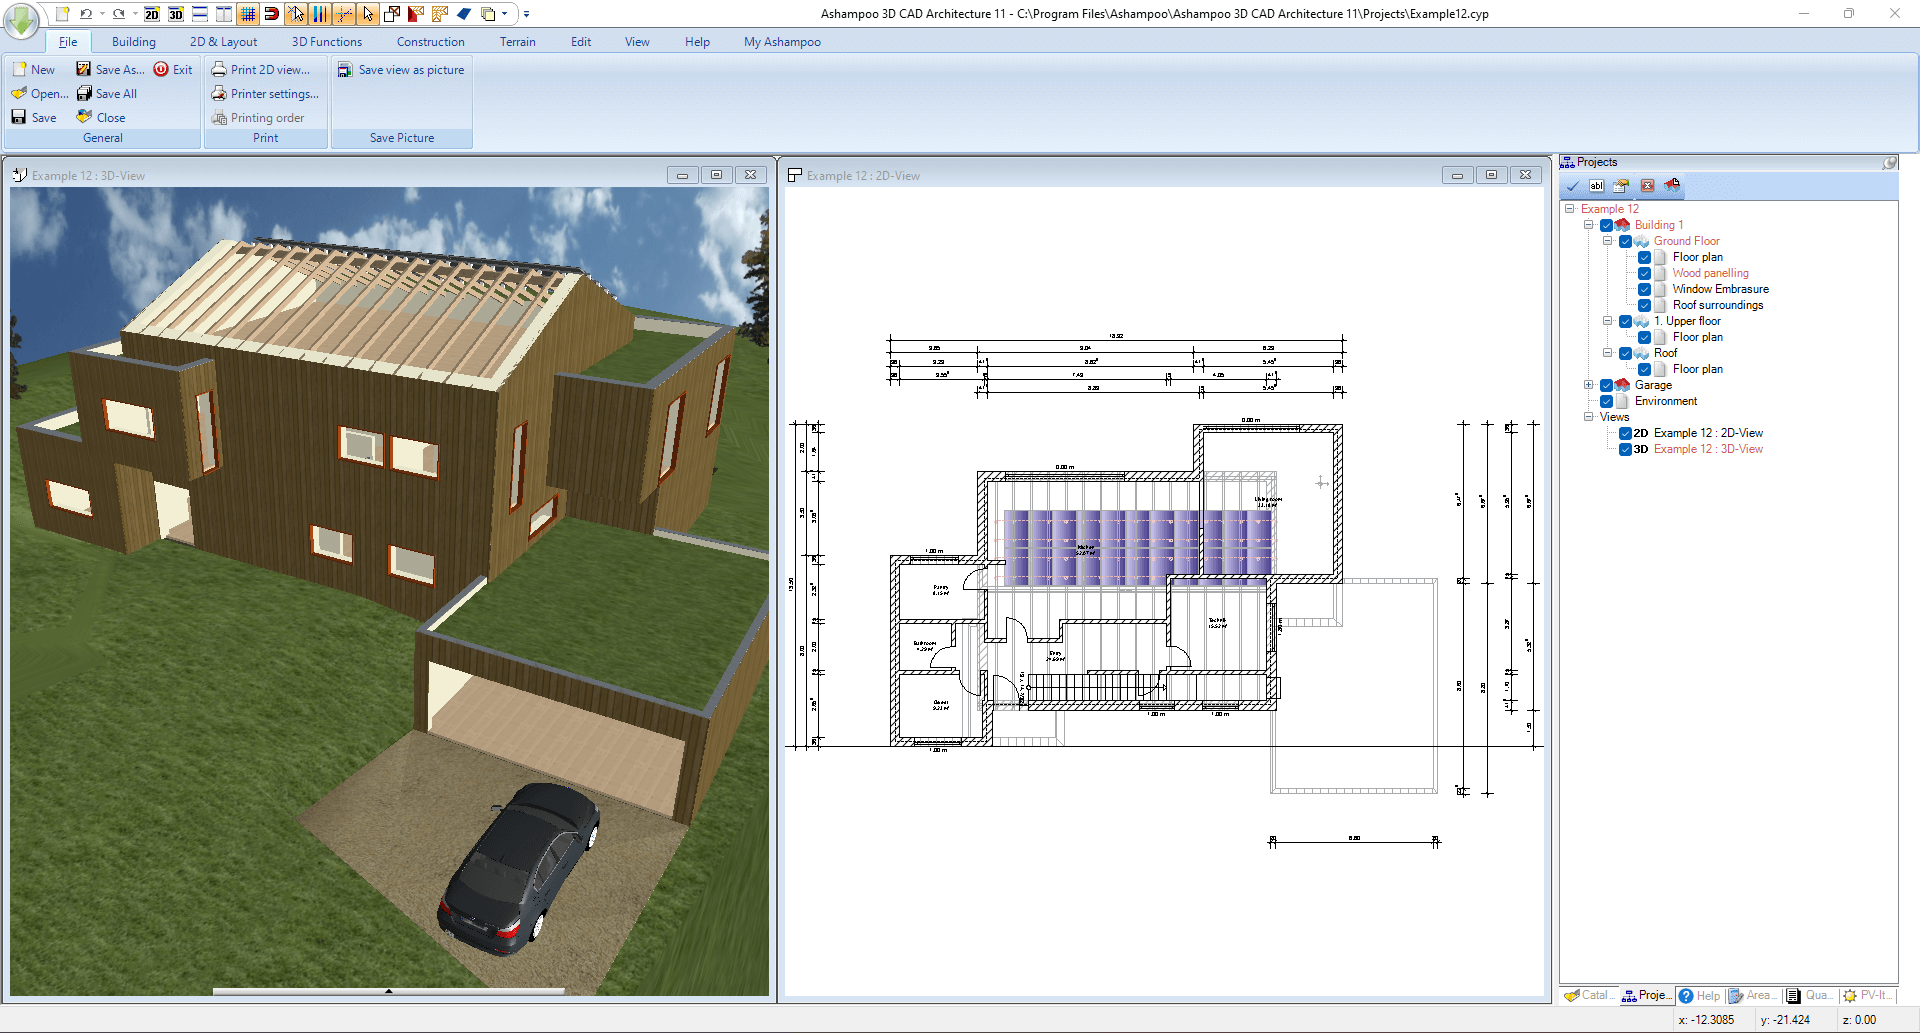Uncheck the Wood panelling layer checkbox
The height and width of the screenshot is (1033, 1920).
point(1644,273)
